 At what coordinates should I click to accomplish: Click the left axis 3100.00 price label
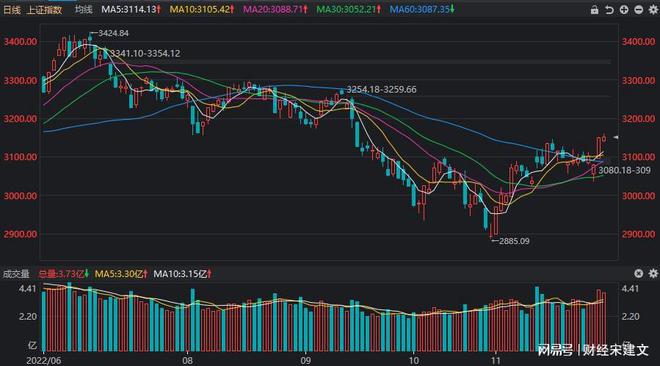pyautogui.click(x=20, y=157)
